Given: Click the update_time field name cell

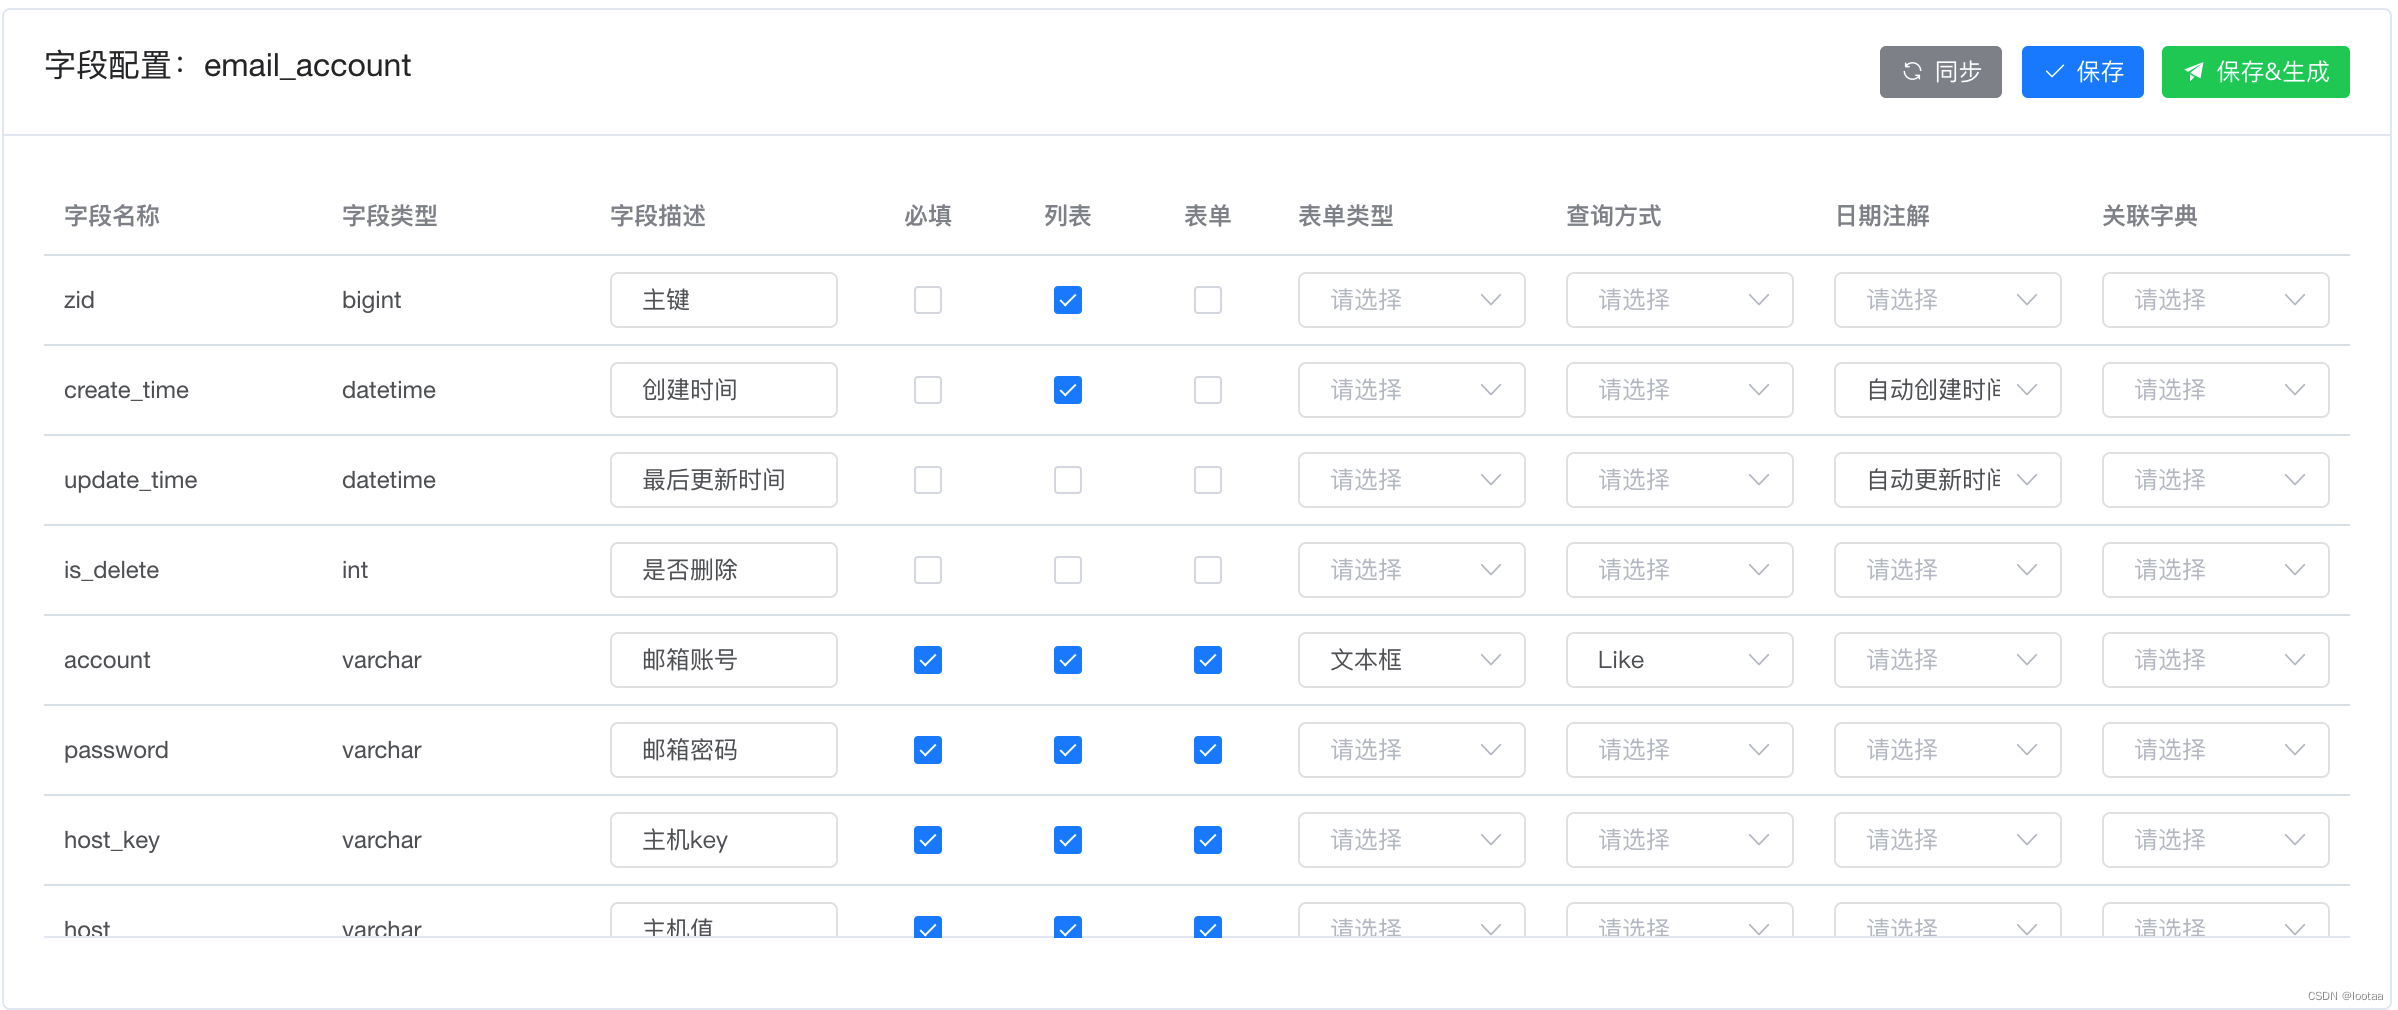Looking at the screenshot, I should pos(131,480).
